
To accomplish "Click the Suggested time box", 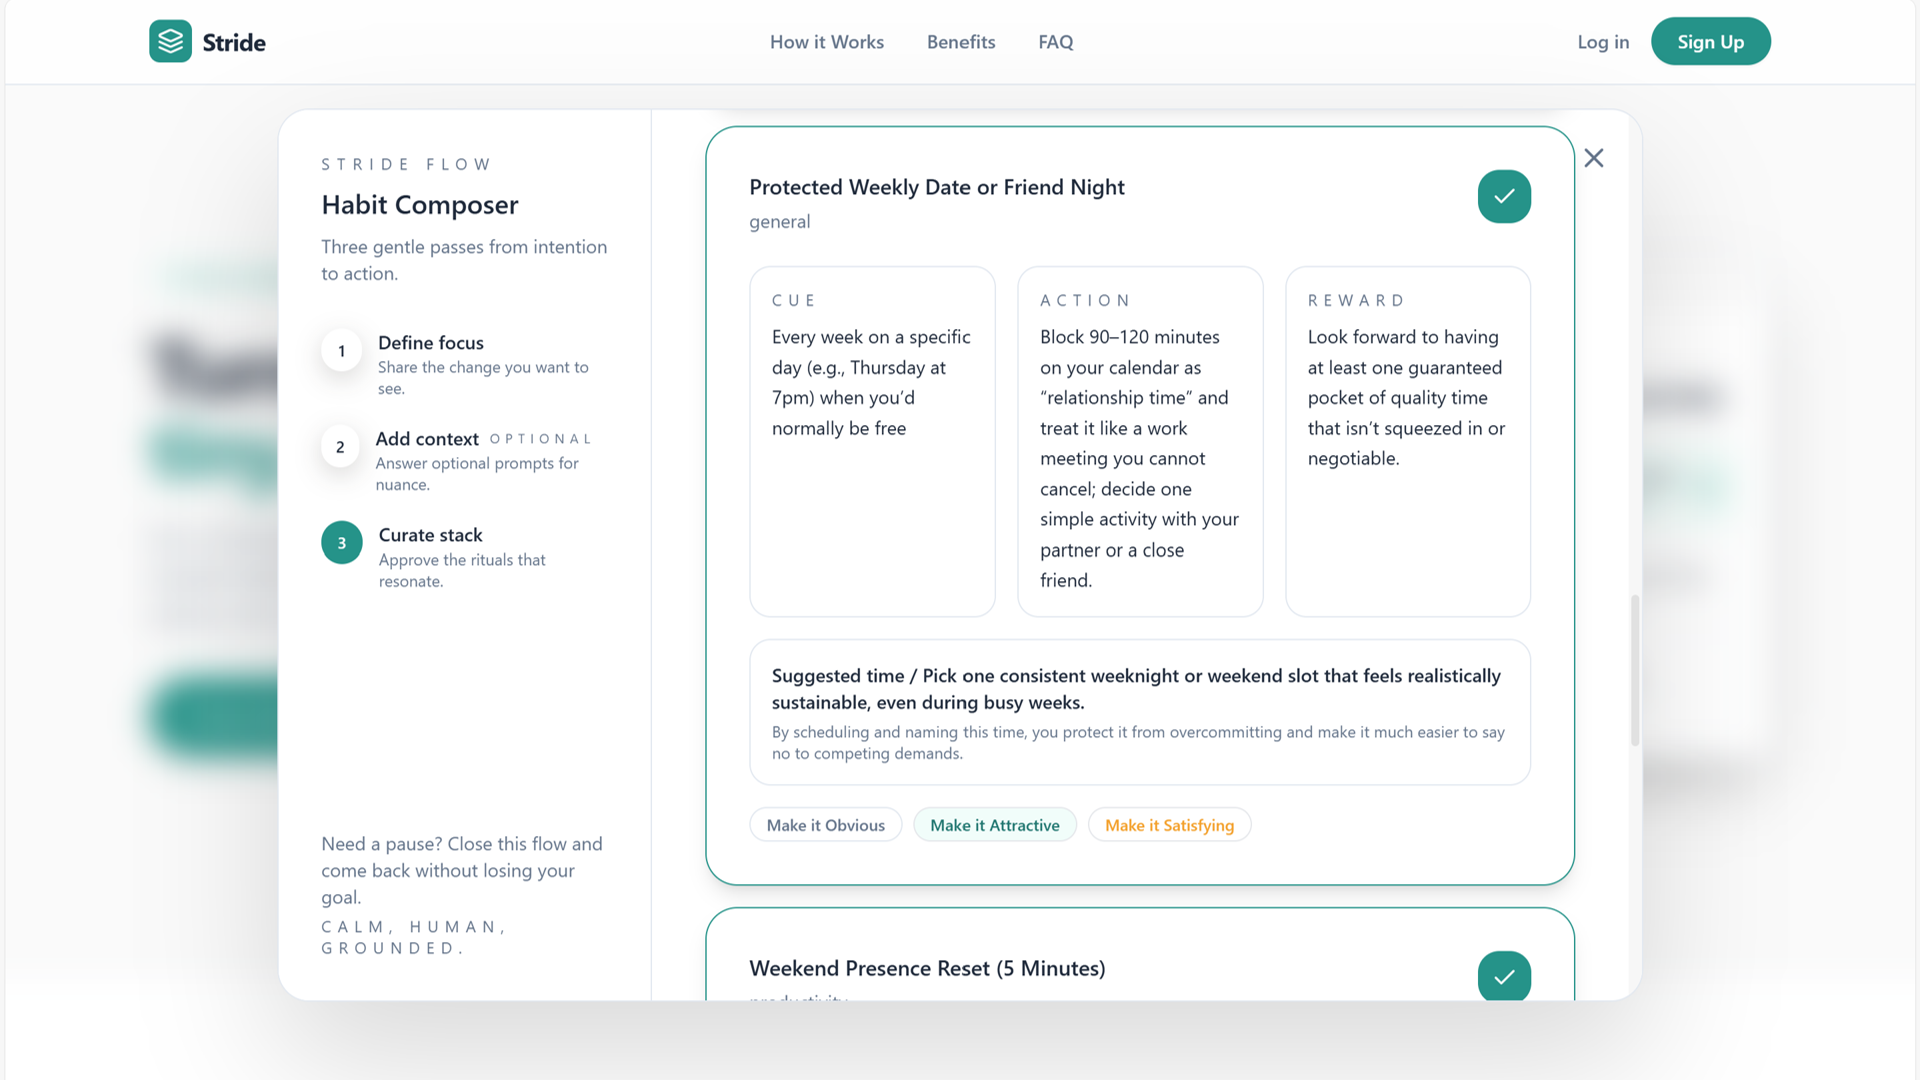I will [x=1139, y=712].
